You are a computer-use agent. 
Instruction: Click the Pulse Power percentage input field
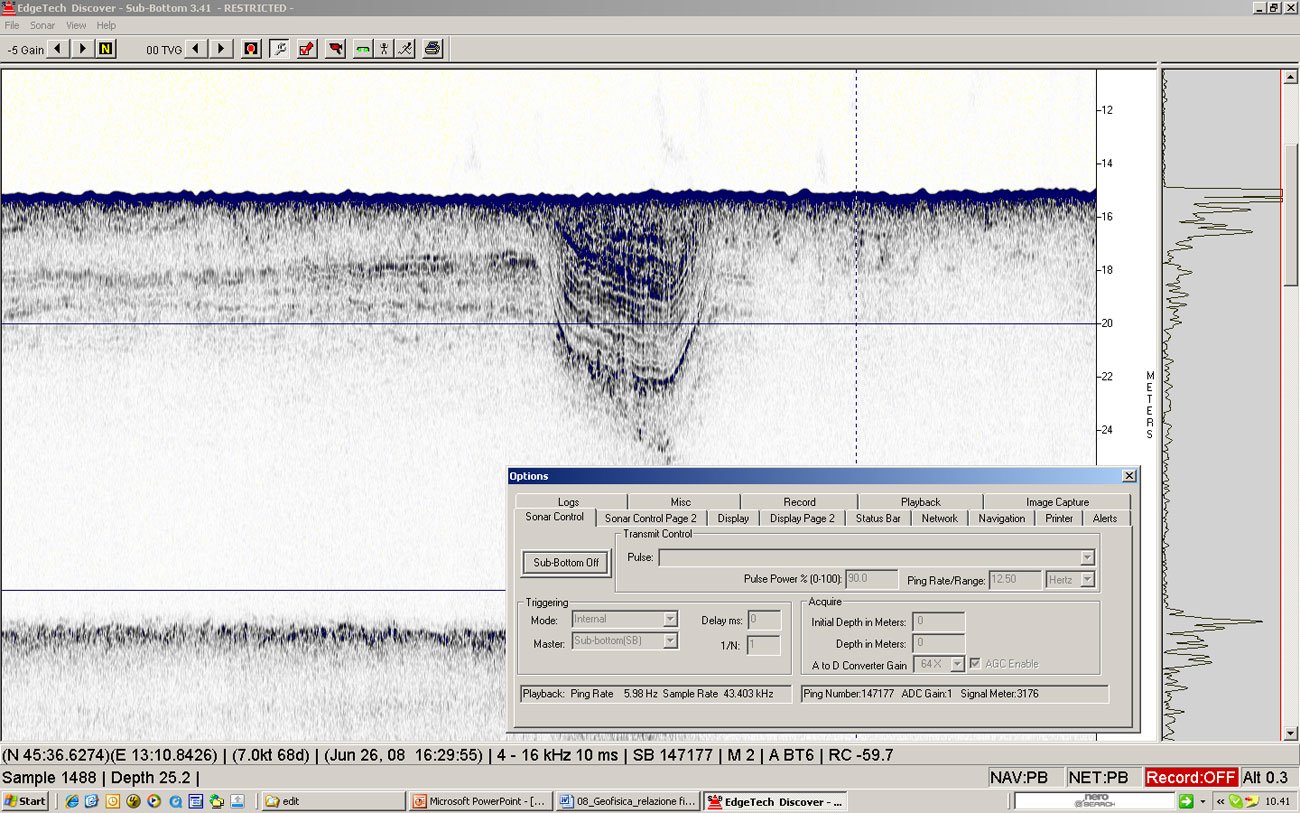click(870, 579)
